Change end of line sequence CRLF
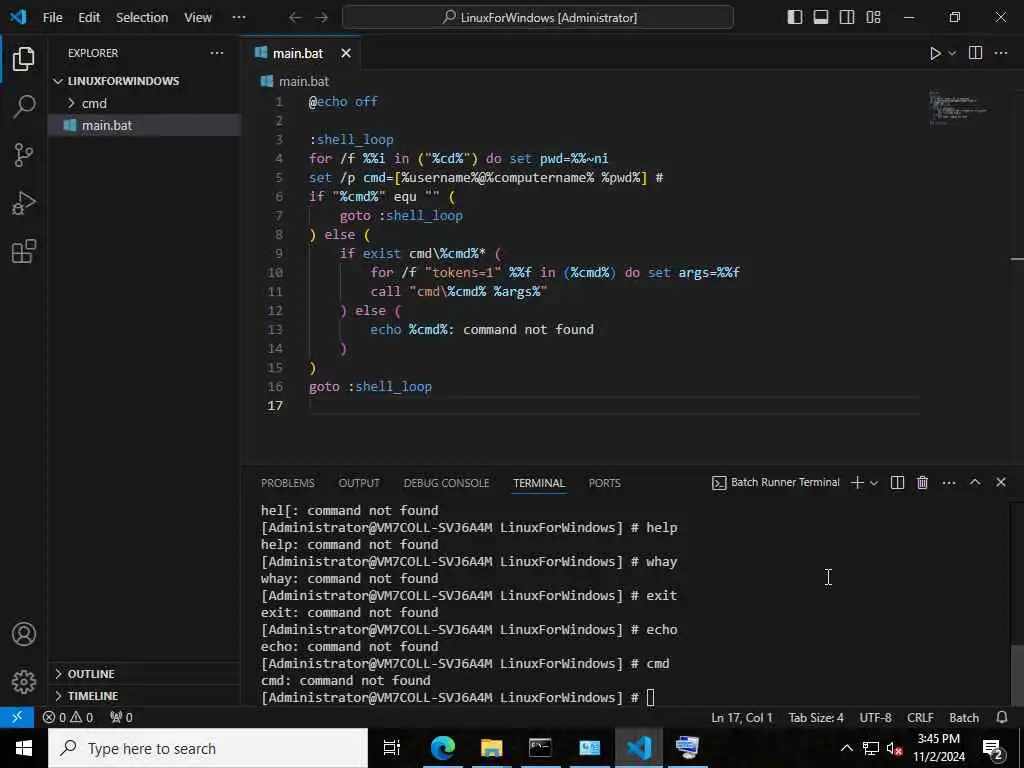Screen dimensions: 1024x768 click(920, 717)
